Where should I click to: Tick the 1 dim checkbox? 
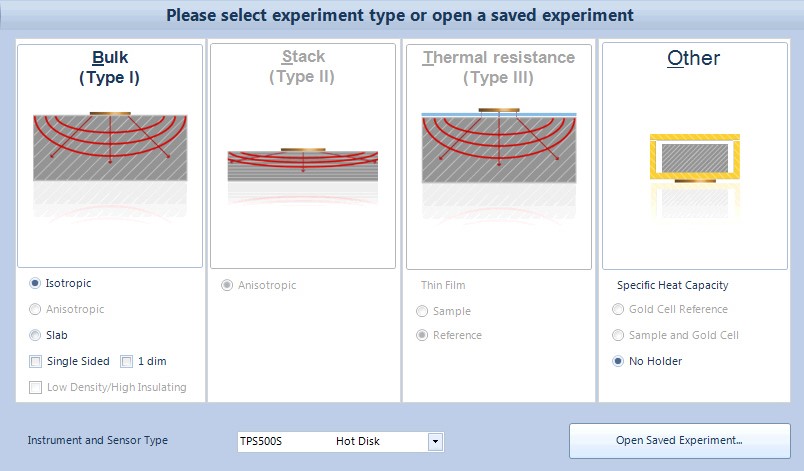pyautogui.click(x=126, y=362)
